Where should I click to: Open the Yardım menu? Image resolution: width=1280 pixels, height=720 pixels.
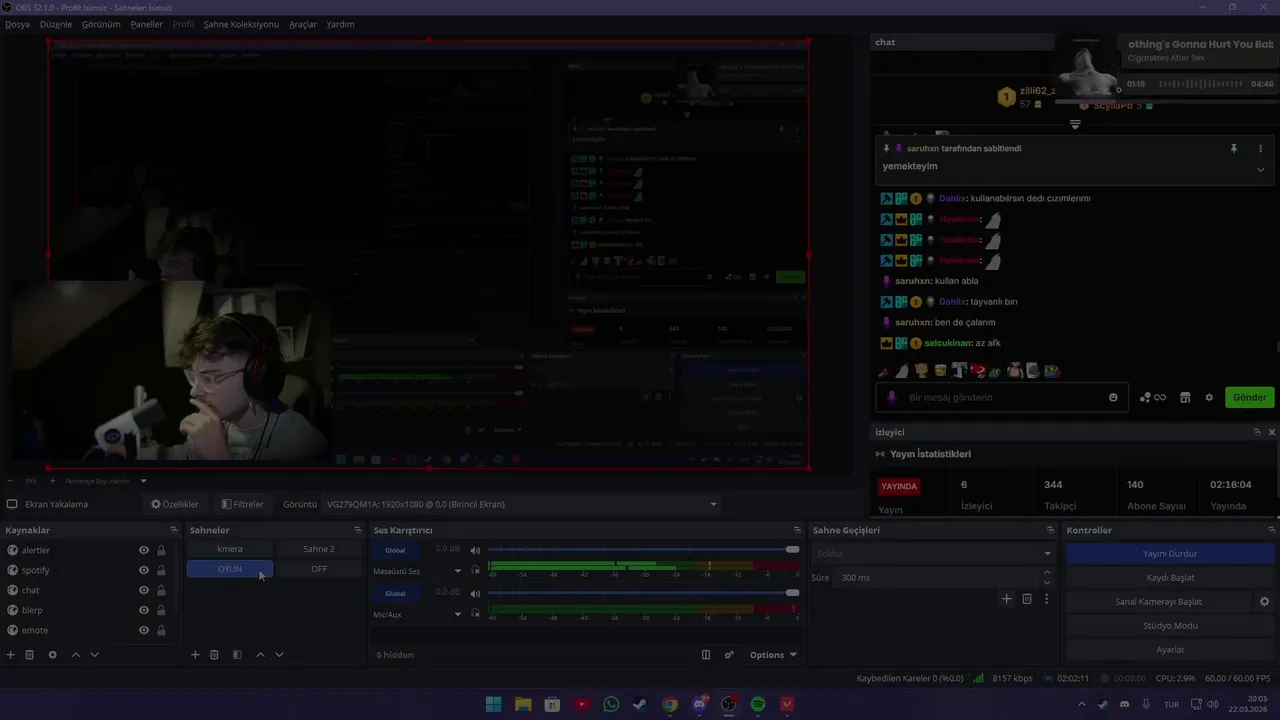click(340, 24)
